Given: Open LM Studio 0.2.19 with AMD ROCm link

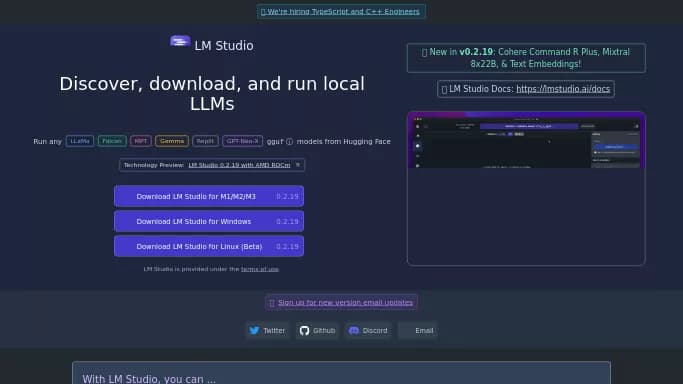Looking at the screenshot, I should [x=239, y=165].
